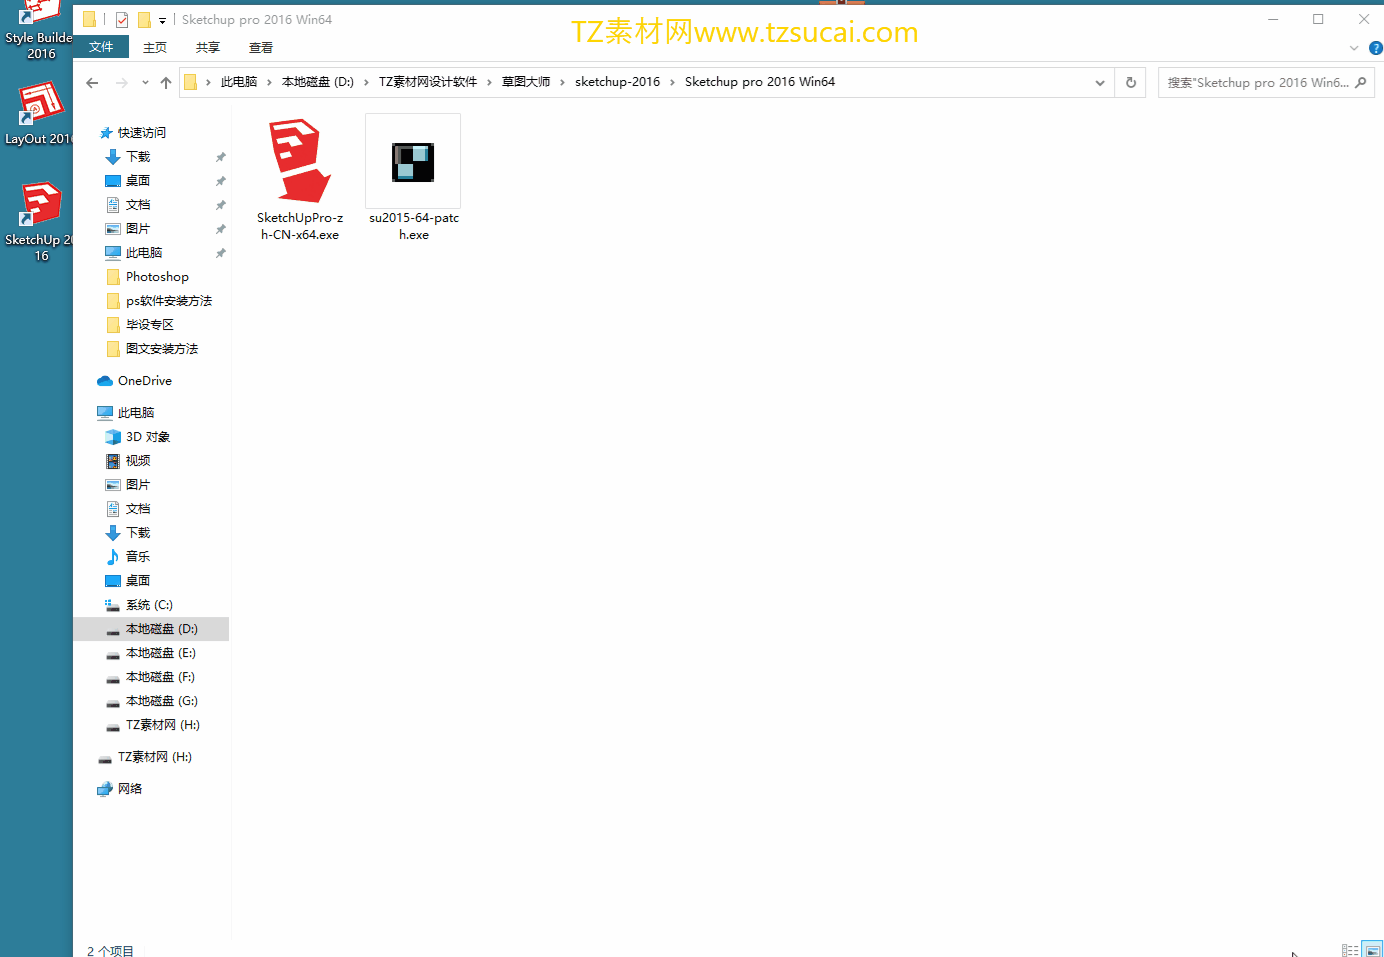The image size is (1384, 957).
Task: Select the su2015-64-patch.exe file
Action: point(413,179)
